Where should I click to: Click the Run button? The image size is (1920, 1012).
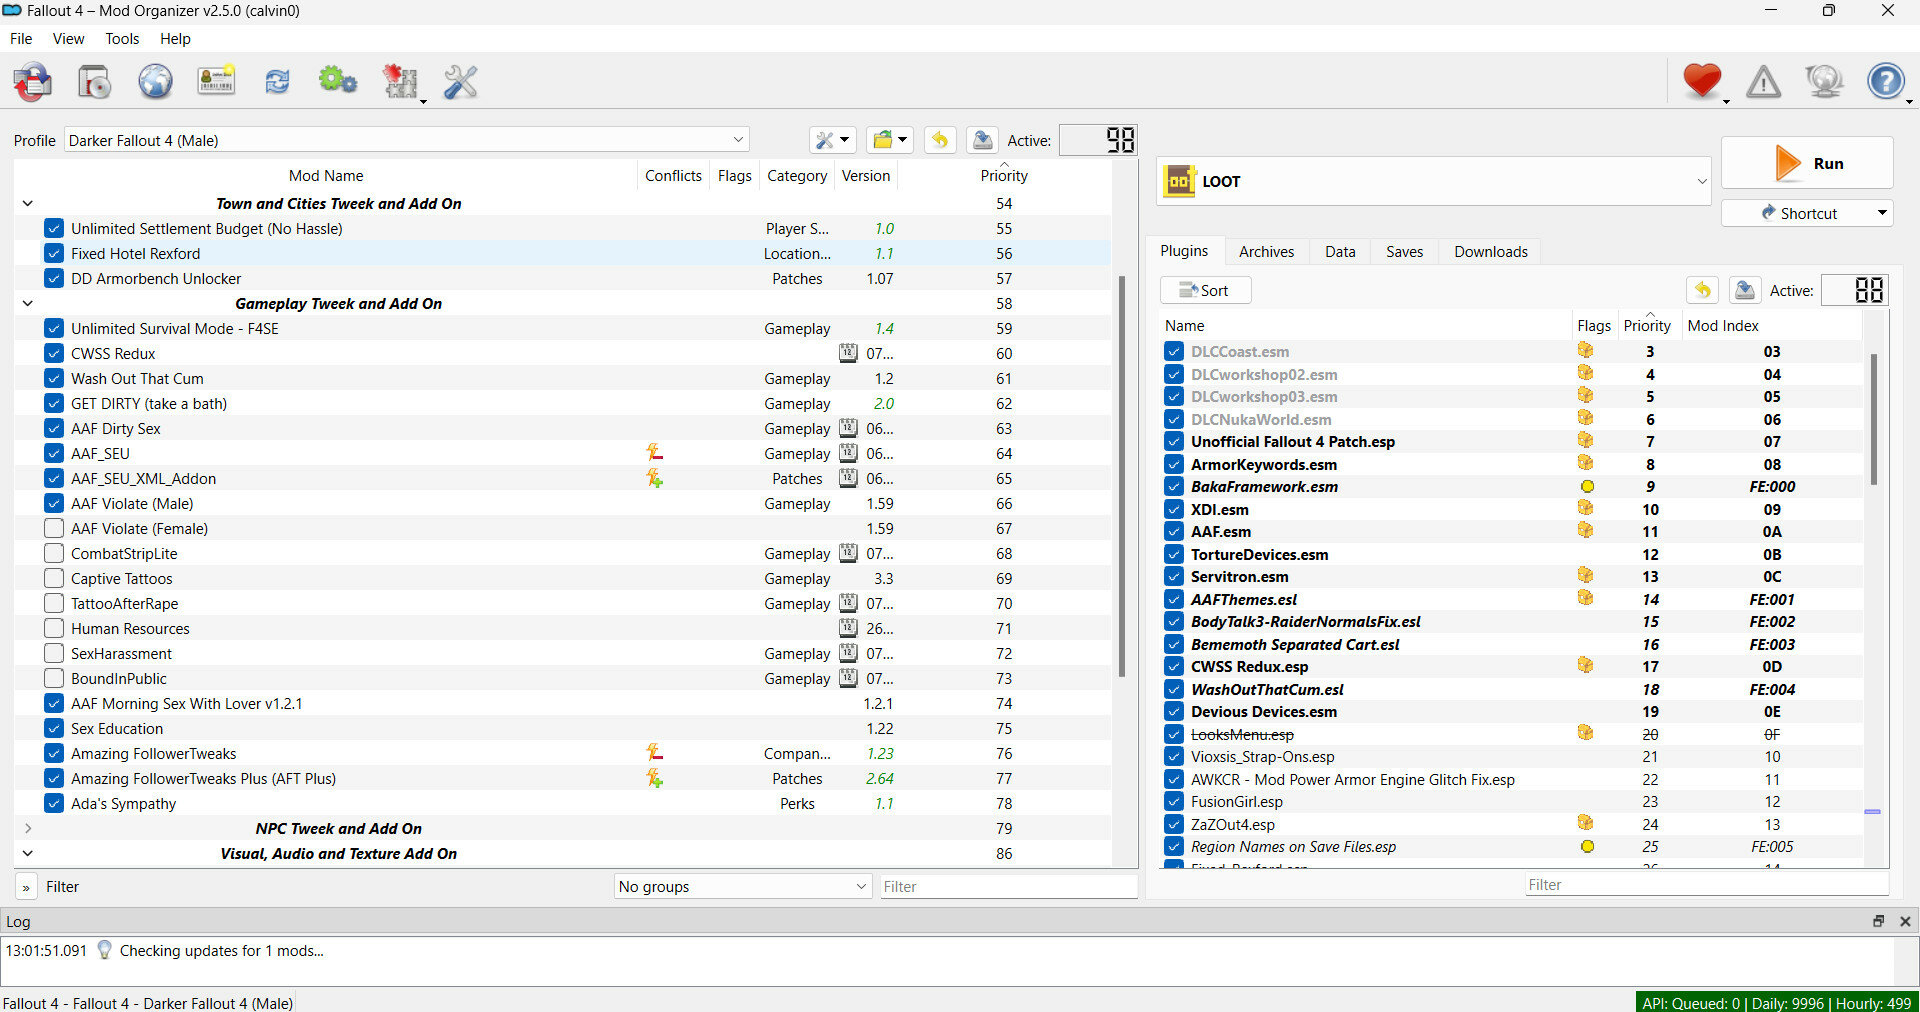point(1807,163)
